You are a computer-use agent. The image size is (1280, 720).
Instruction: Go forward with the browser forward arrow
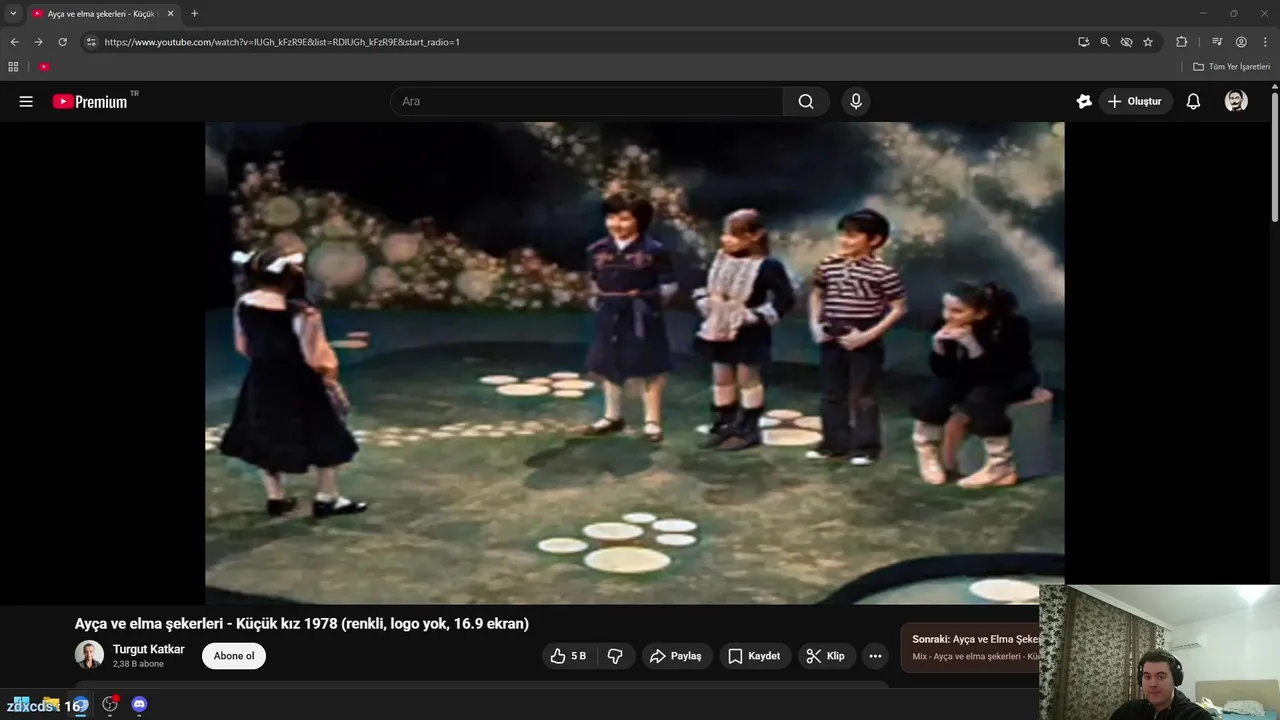click(38, 42)
